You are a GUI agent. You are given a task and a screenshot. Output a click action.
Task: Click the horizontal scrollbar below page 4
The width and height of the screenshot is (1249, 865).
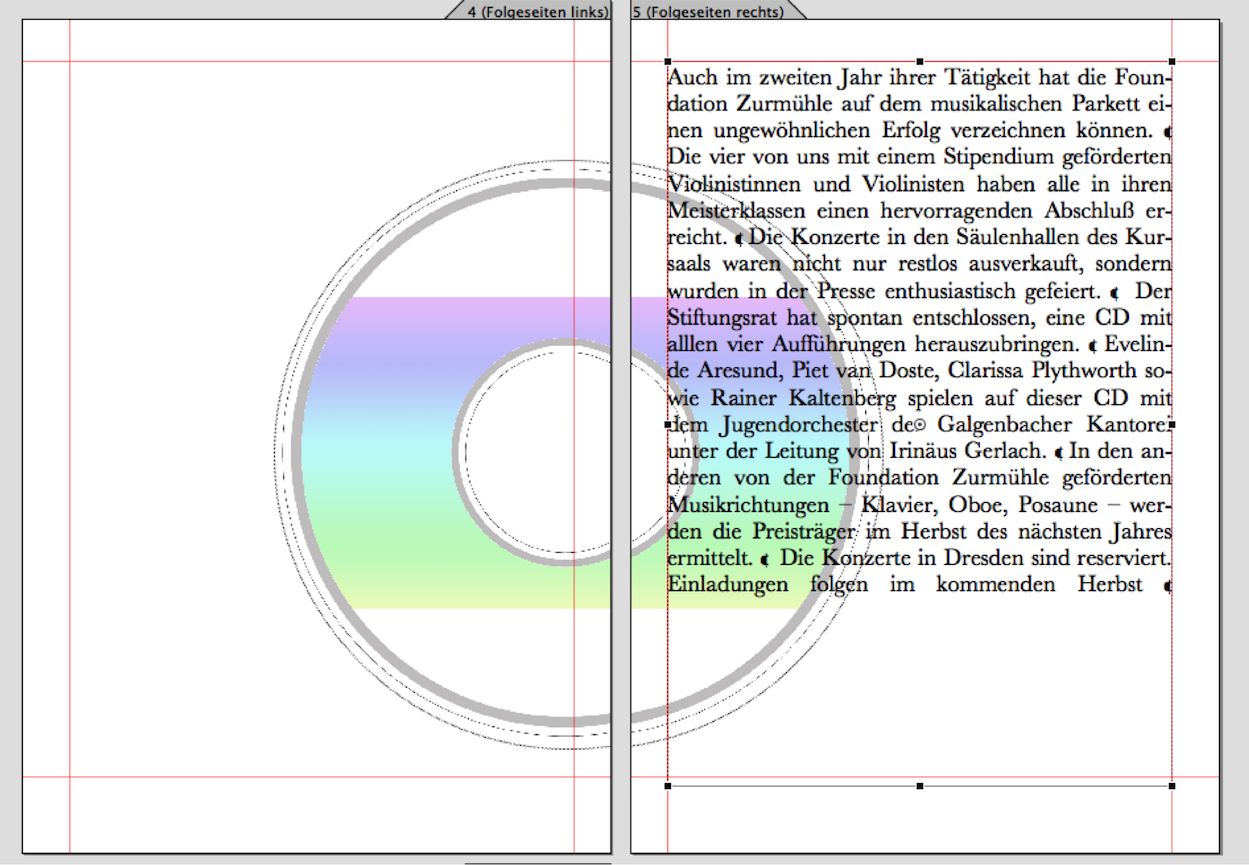(538, 861)
